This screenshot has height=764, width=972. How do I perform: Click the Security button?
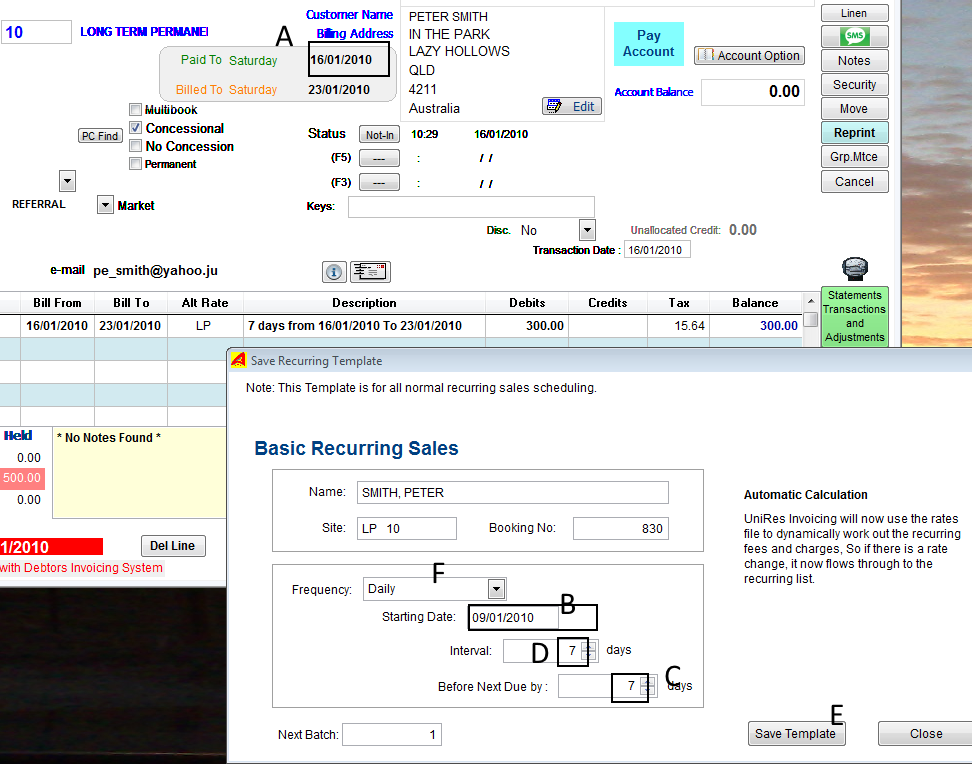point(854,84)
